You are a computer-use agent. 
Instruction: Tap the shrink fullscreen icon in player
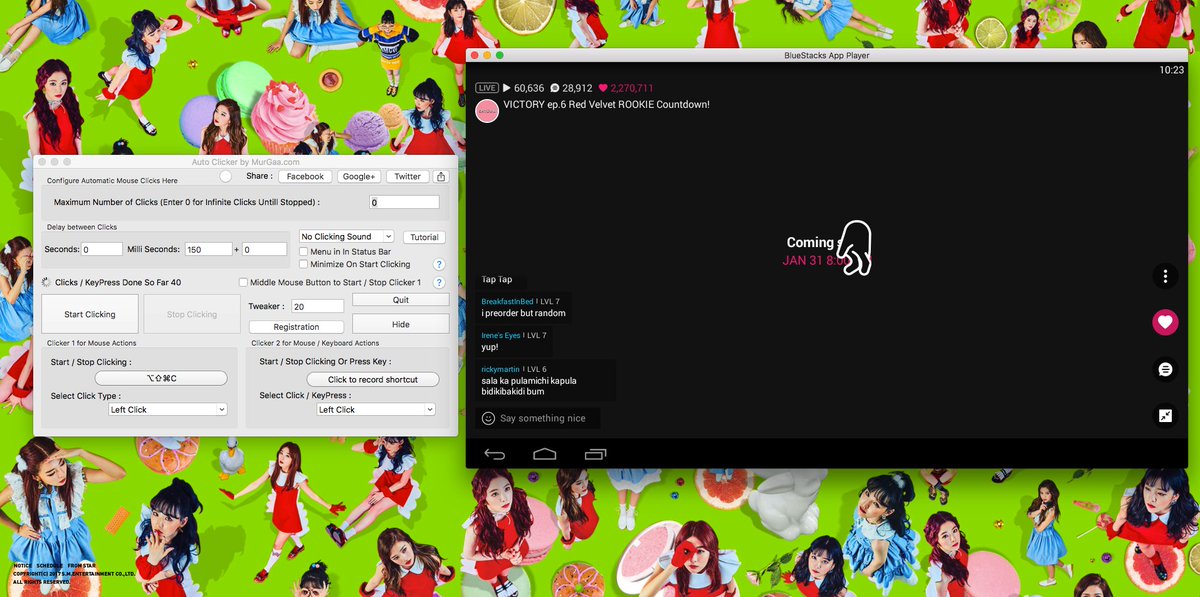pos(1165,416)
